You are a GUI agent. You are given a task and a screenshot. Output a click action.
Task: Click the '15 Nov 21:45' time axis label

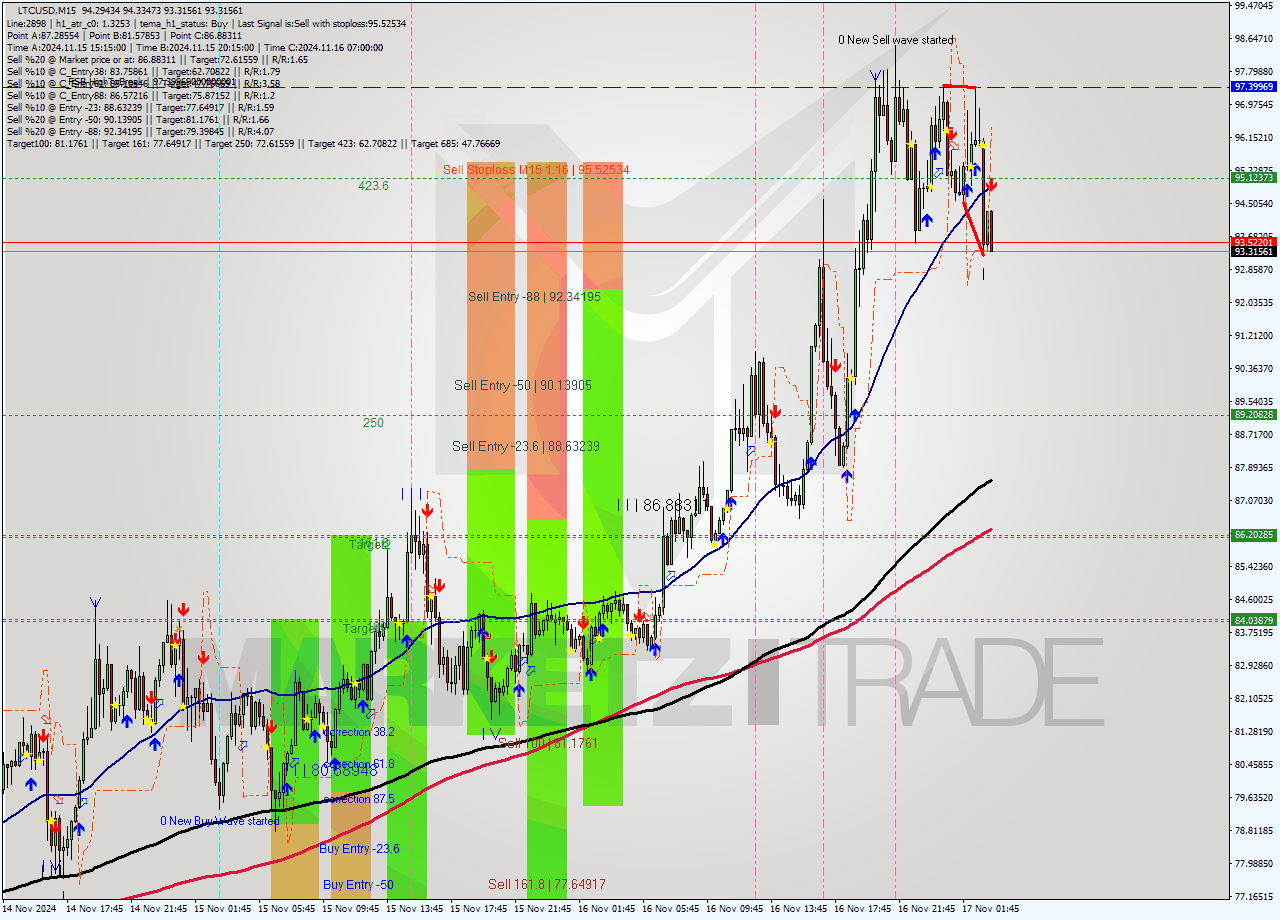tap(543, 909)
